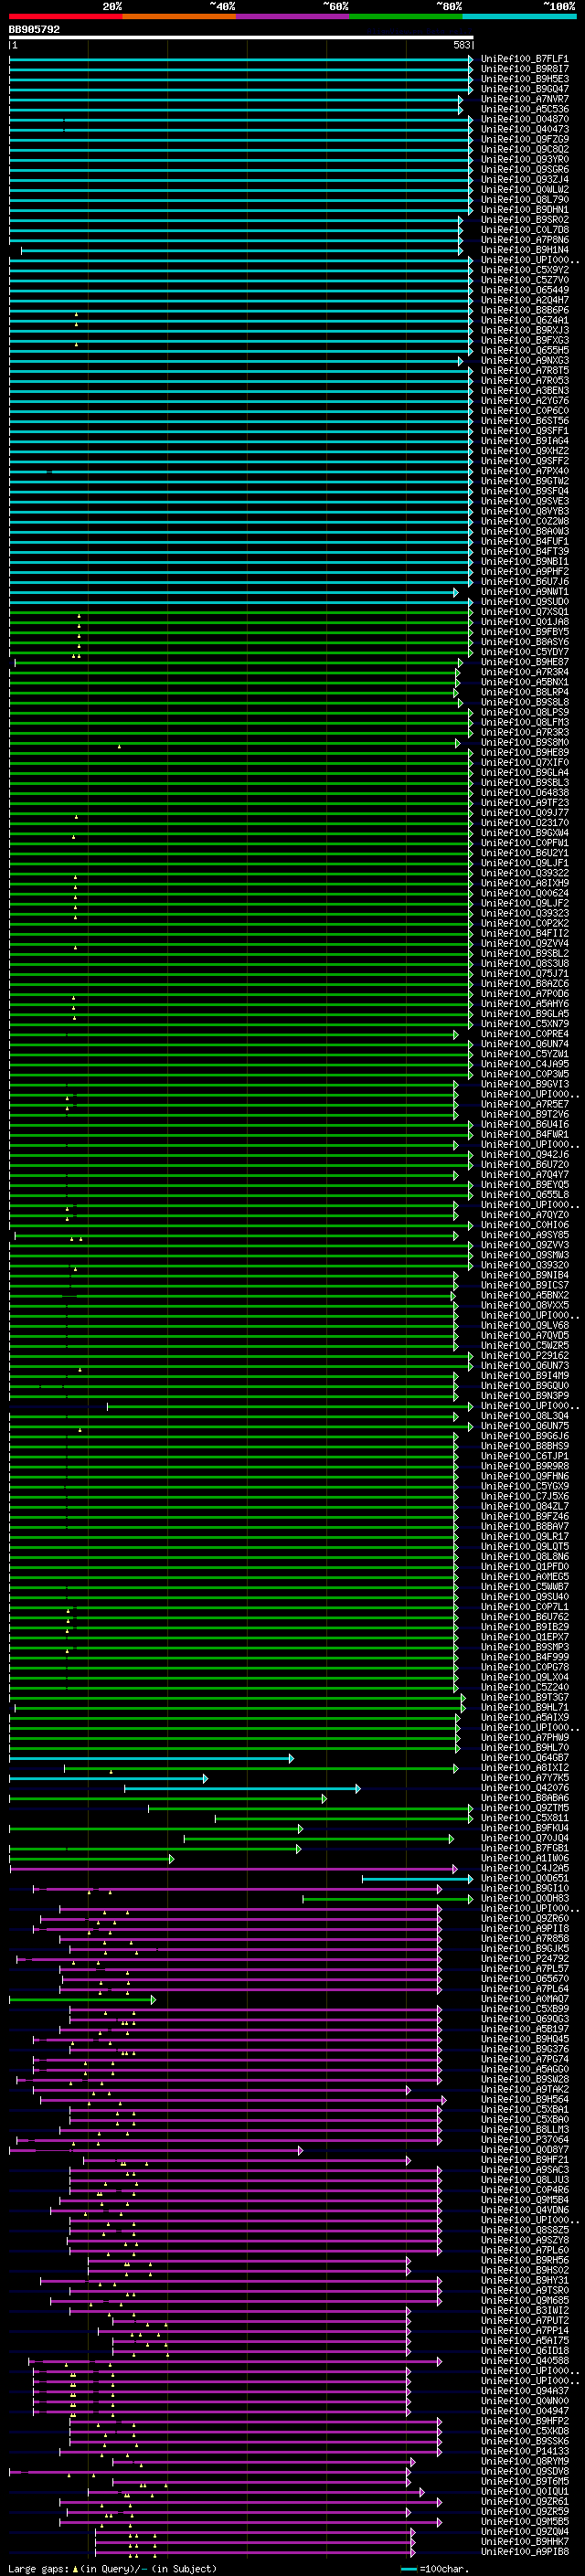585x2576 pixels.
Task: Click the UniRef100_B9IAG4 label
Action: click(524, 441)
